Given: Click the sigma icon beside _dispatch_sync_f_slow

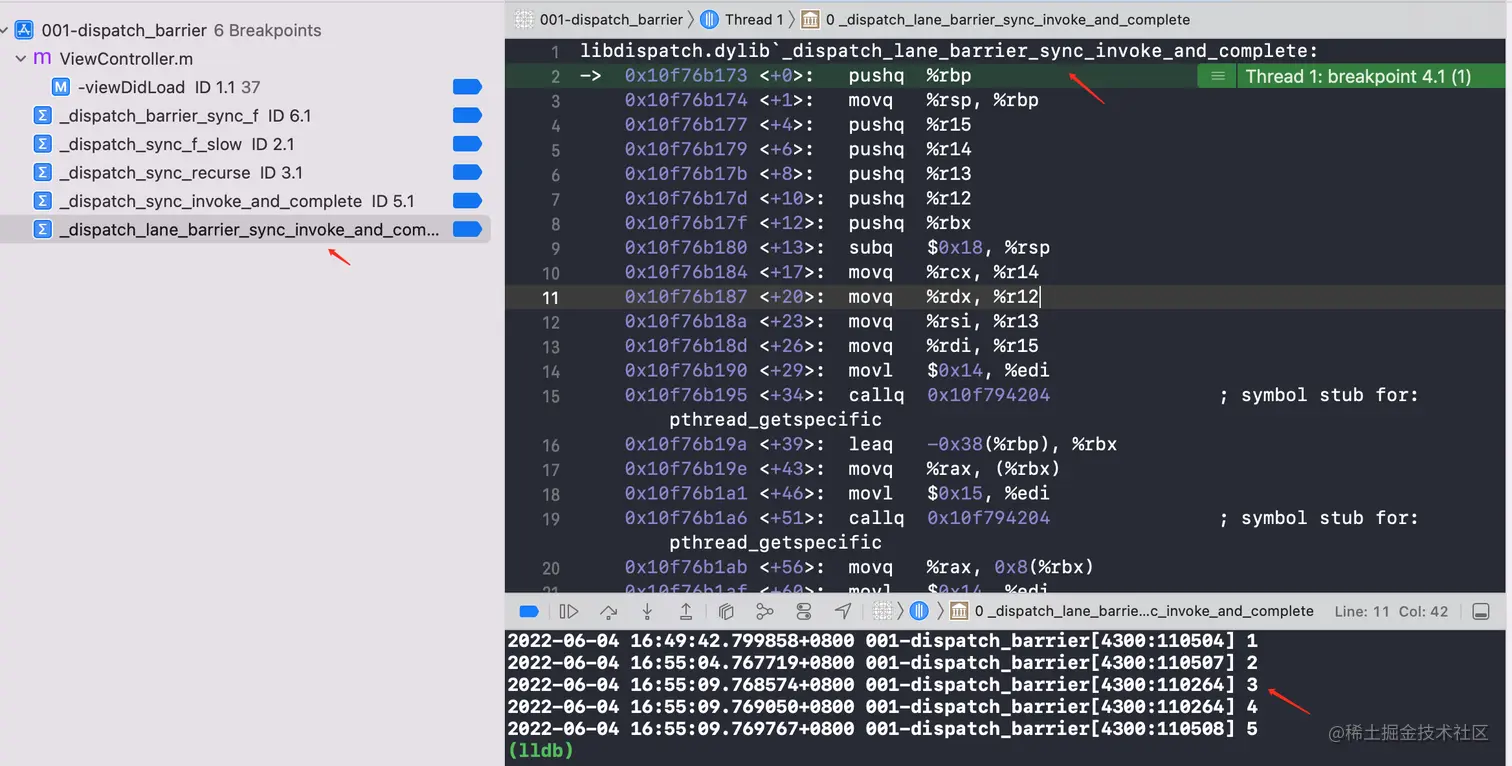Looking at the screenshot, I should (x=43, y=144).
